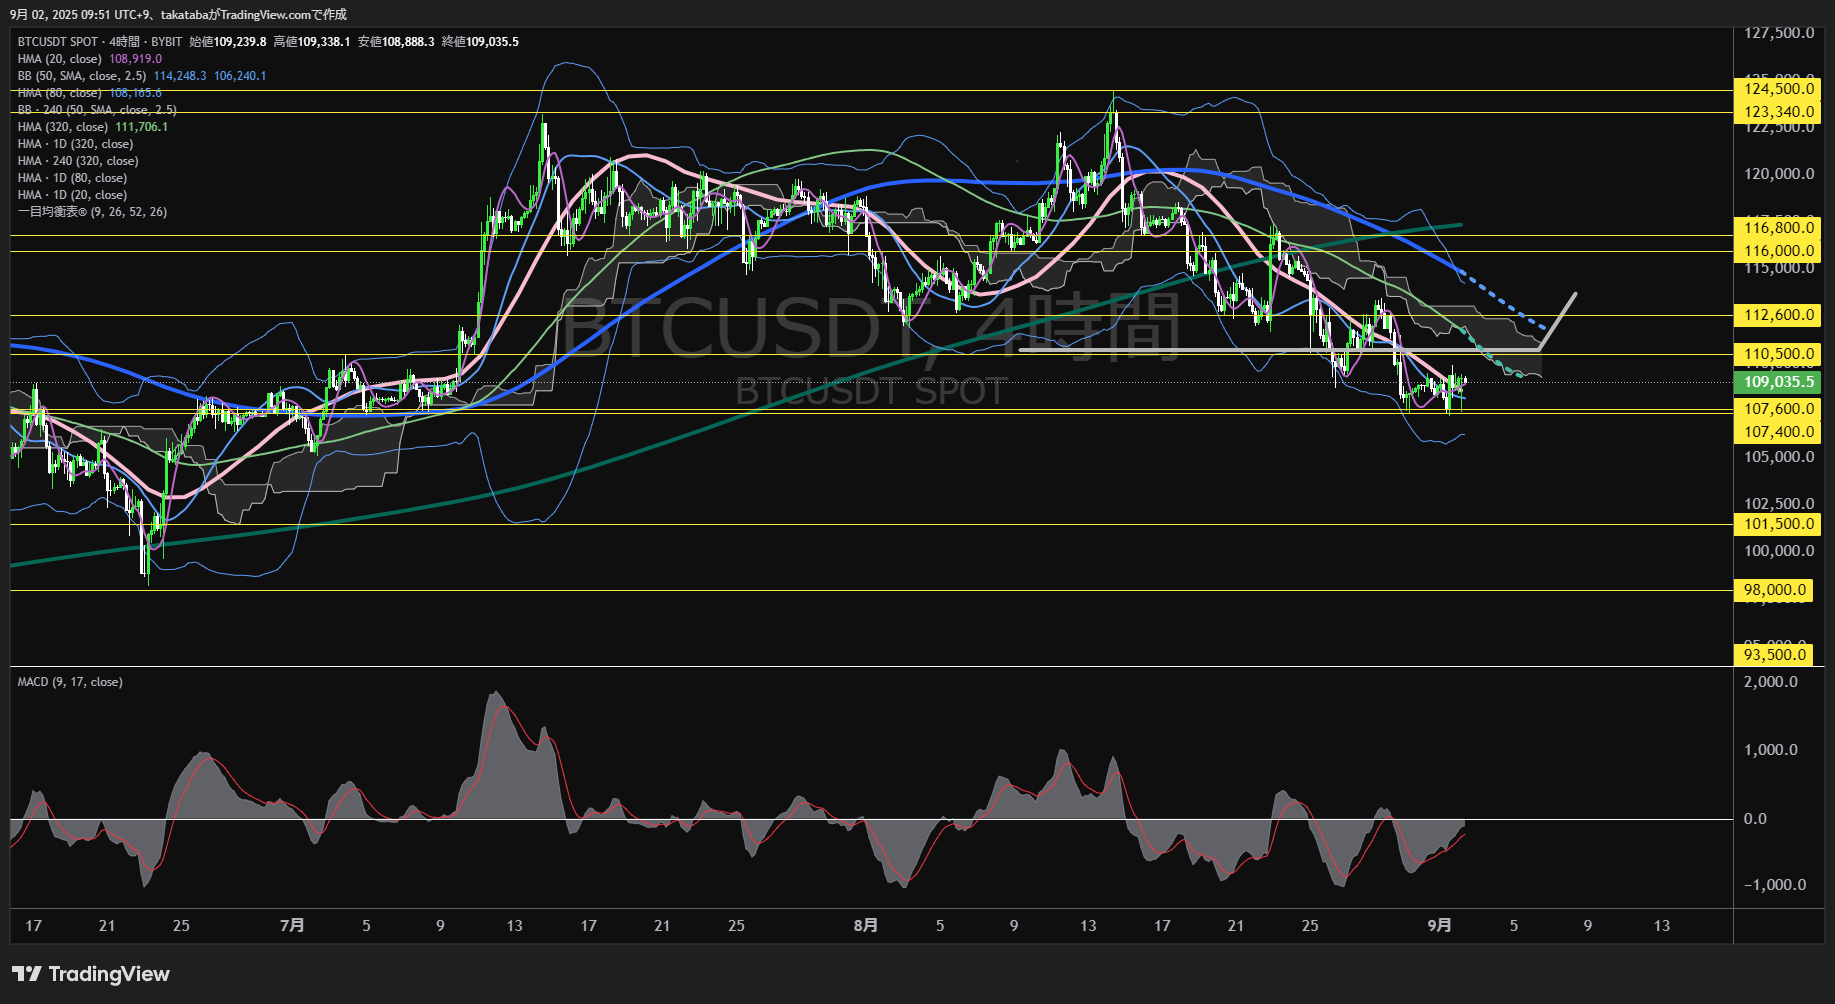The height and width of the screenshot is (1004, 1835).
Task: Select the BTCUSDT SPOT symbol legend title
Action: (x=100, y=42)
